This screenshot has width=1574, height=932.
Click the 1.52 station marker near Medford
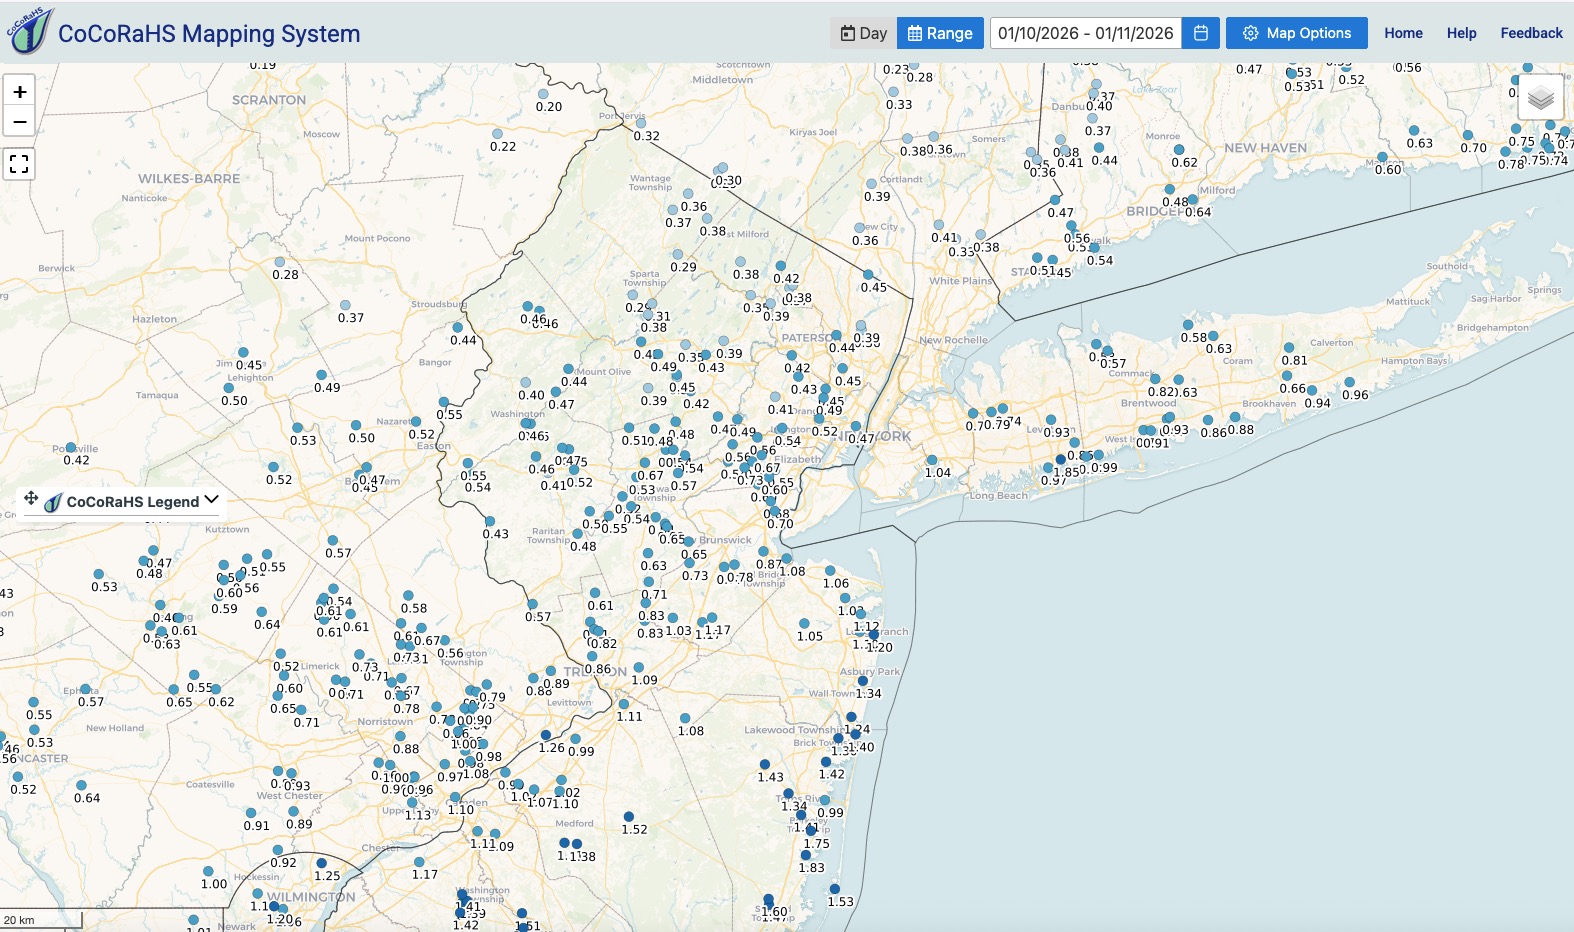point(628,817)
